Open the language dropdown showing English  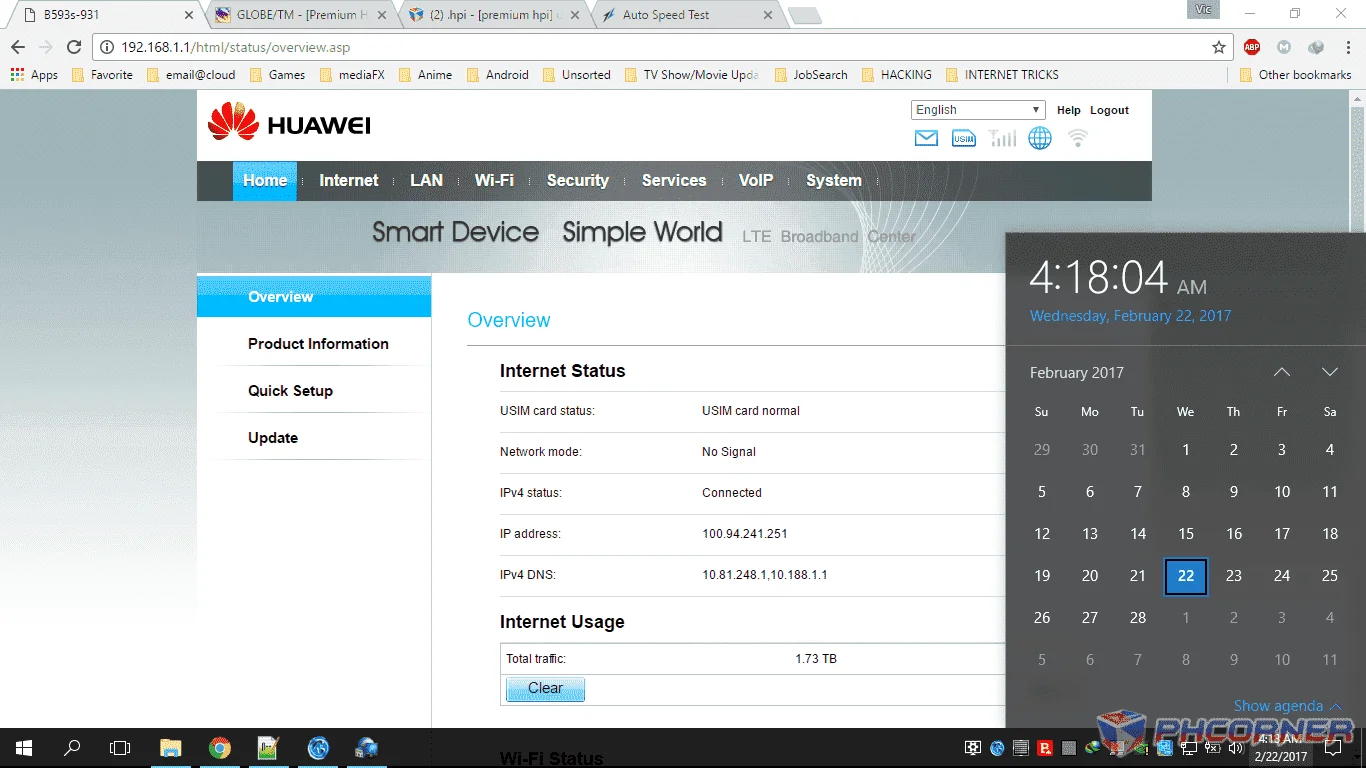[x=978, y=110]
